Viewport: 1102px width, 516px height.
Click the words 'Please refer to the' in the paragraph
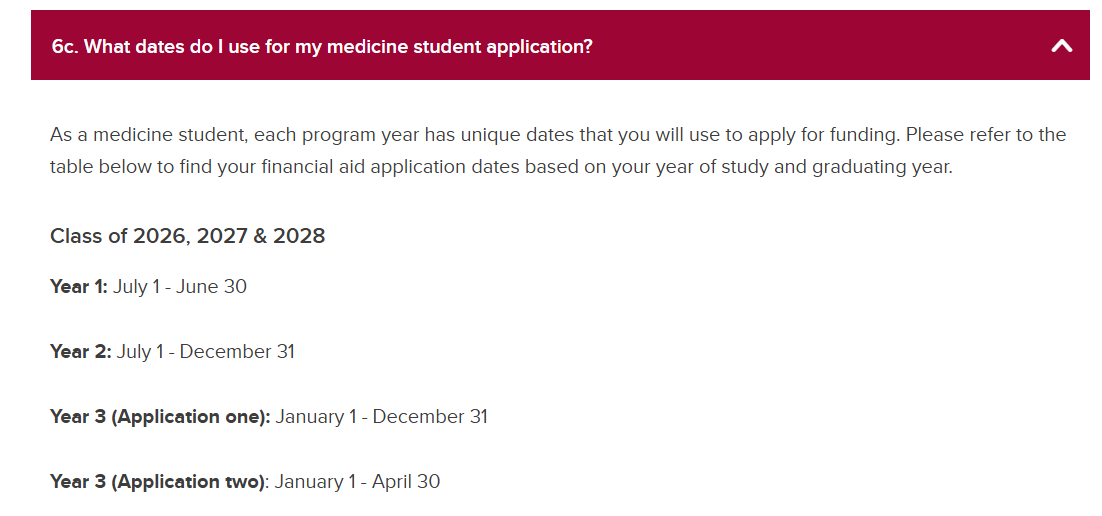pos(986,135)
